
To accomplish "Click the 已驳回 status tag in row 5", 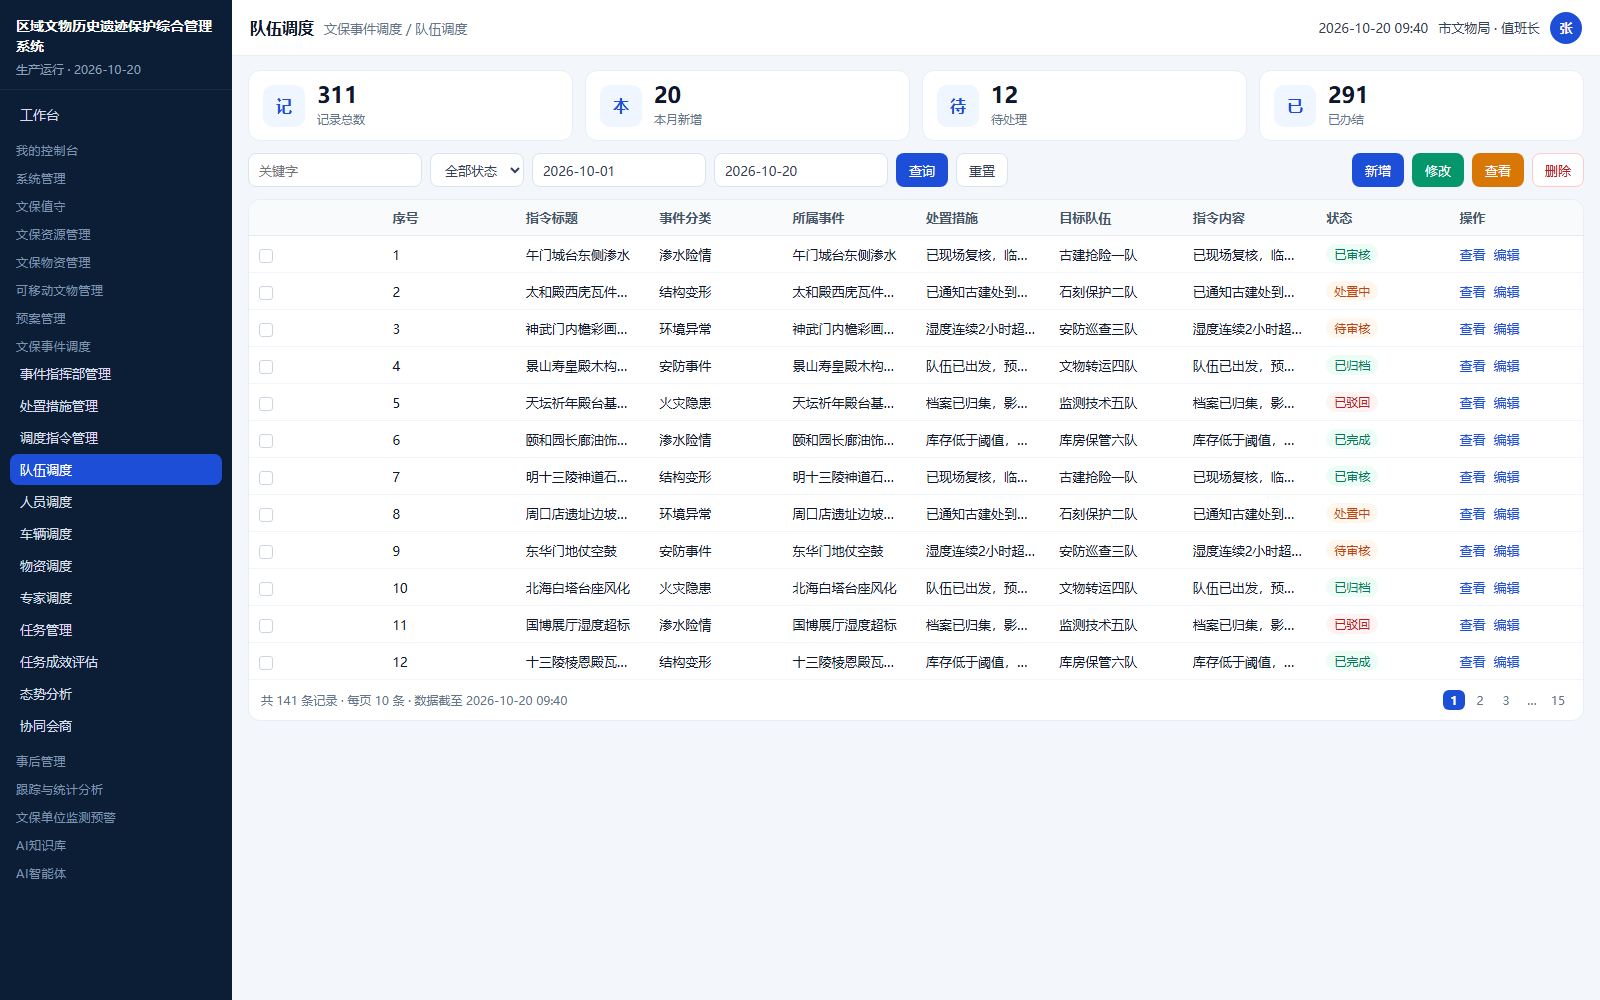I will coord(1352,403).
